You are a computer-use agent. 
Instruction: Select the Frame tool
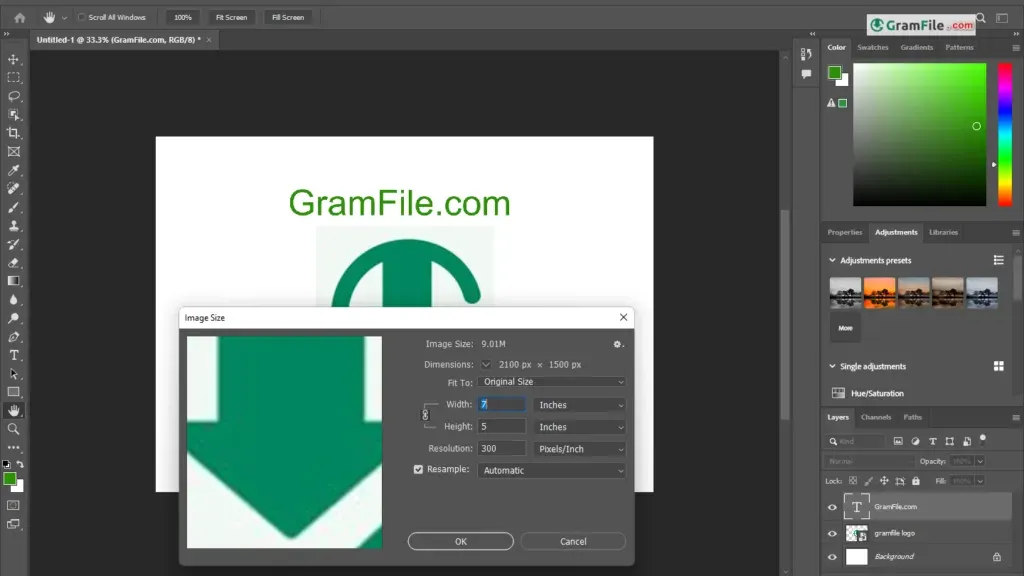14,152
